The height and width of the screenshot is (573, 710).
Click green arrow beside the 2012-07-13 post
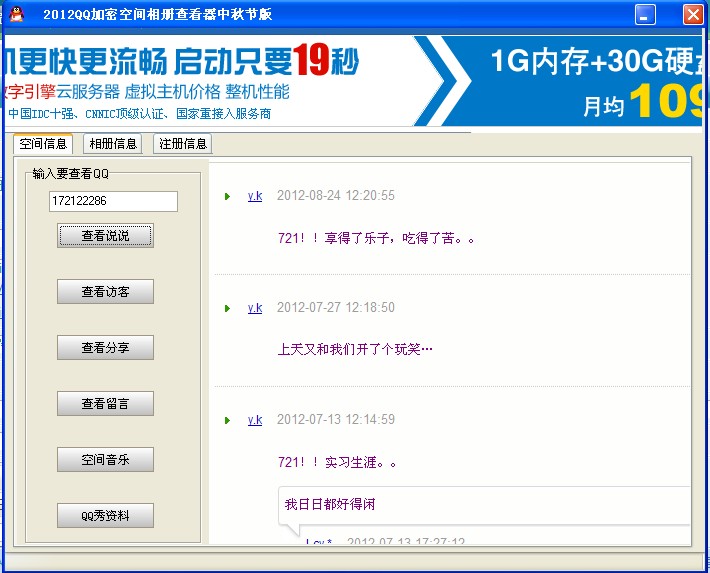tap(228, 420)
